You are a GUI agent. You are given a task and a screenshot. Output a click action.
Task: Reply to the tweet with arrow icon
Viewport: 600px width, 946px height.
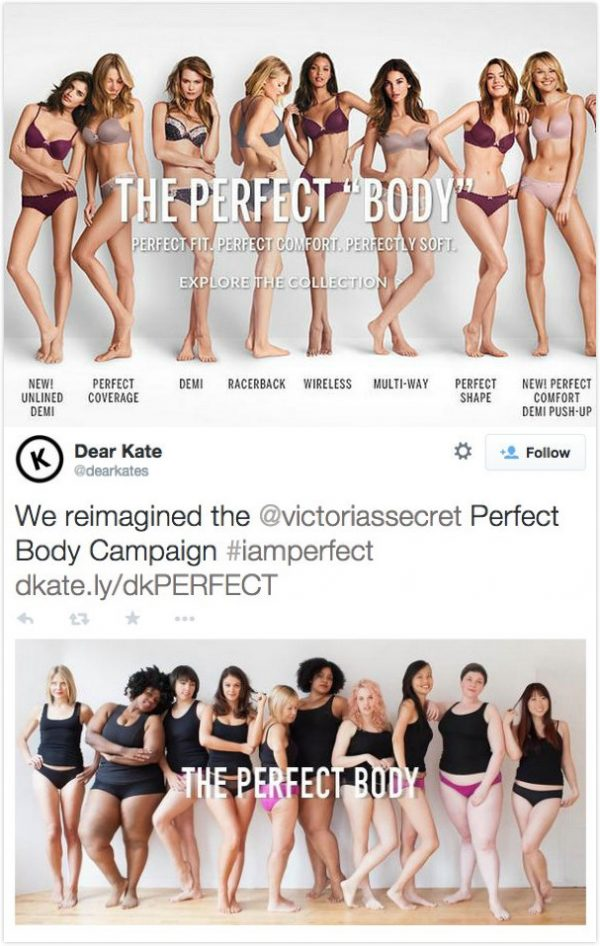pyautogui.click(x=25, y=618)
